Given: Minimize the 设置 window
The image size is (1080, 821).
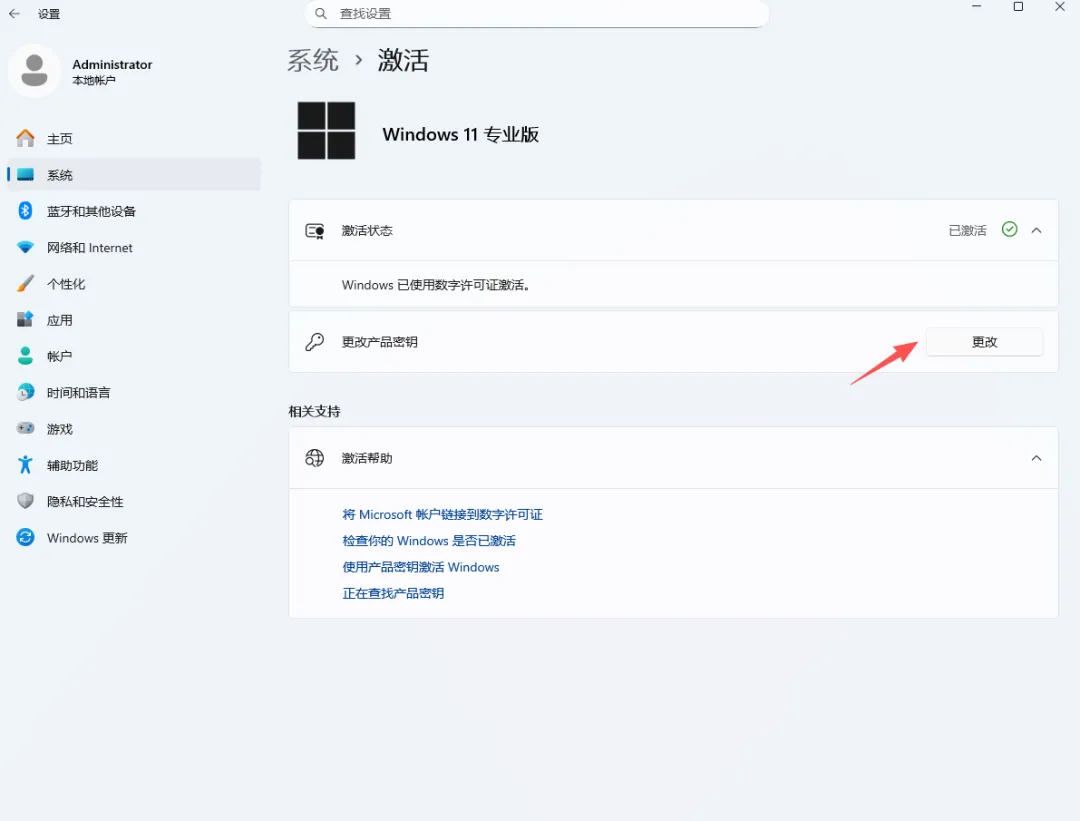Looking at the screenshot, I should point(976,6).
